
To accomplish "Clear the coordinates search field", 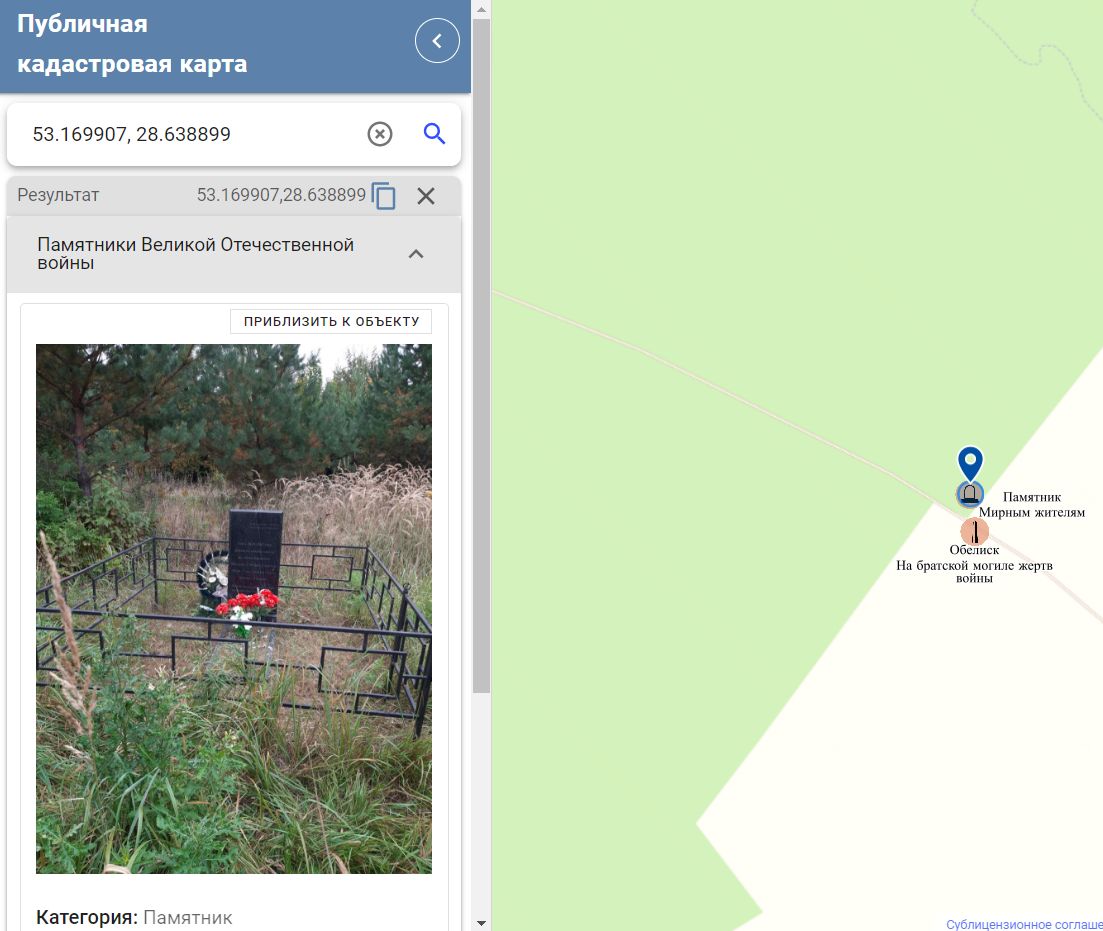I will tap(380, 134).
